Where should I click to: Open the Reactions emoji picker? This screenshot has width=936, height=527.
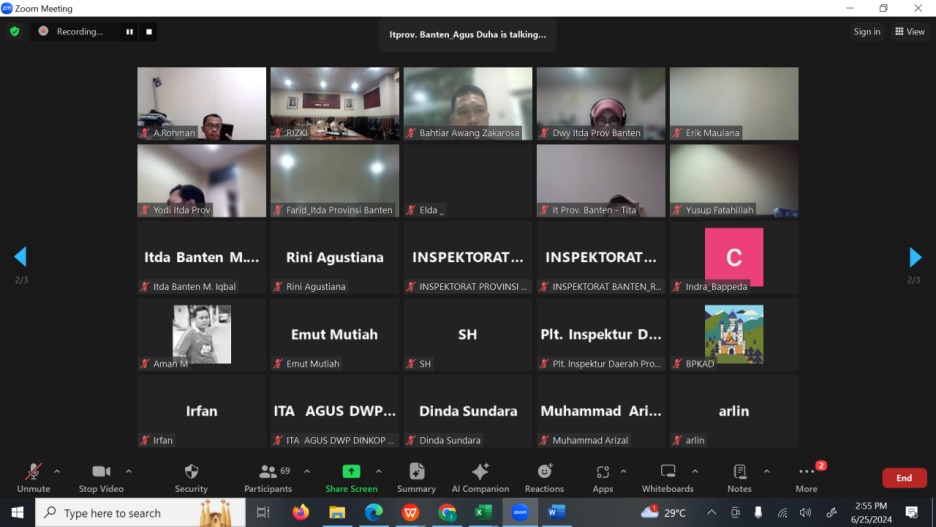(x=544, y=472)
